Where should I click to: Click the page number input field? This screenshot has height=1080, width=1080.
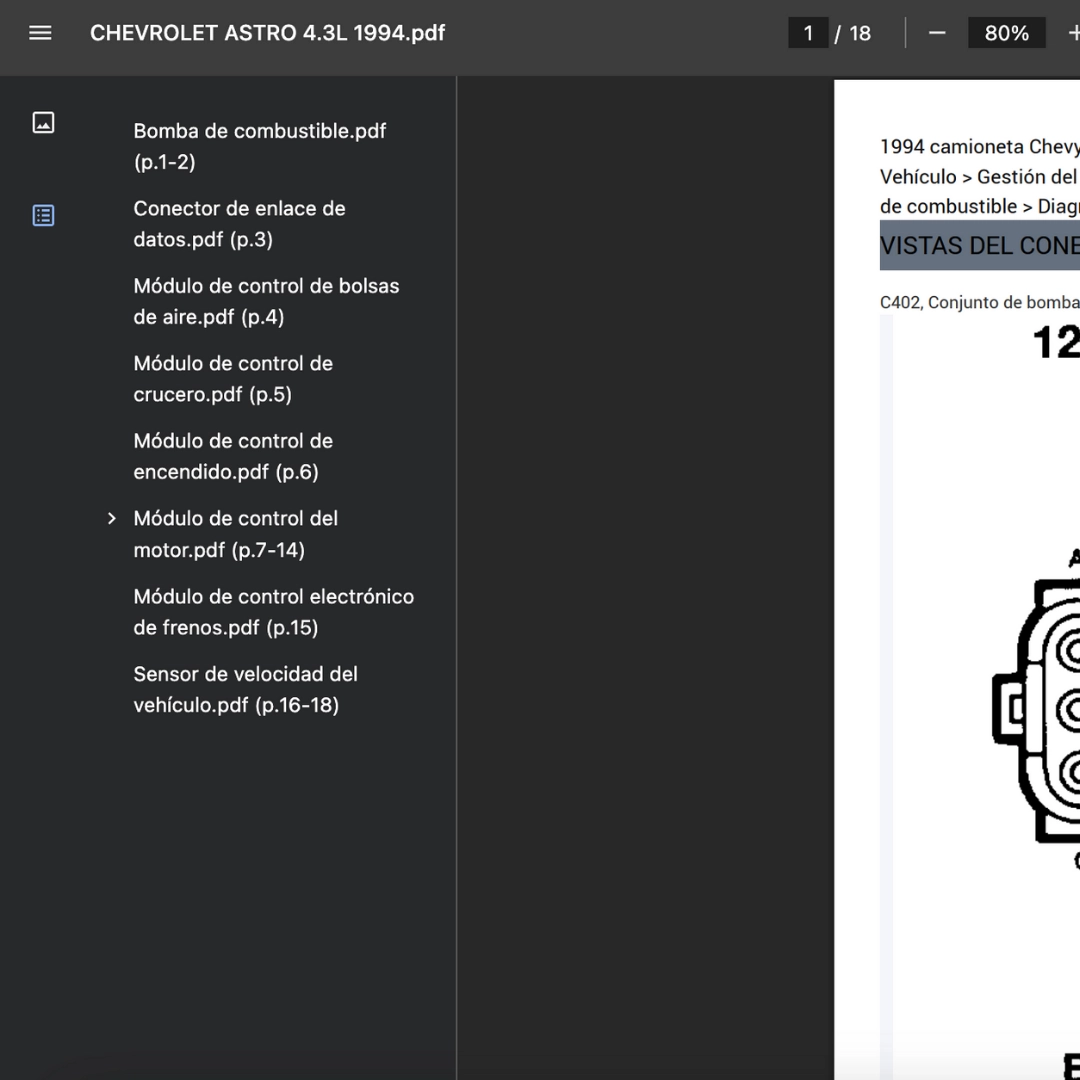pos(808,33)
